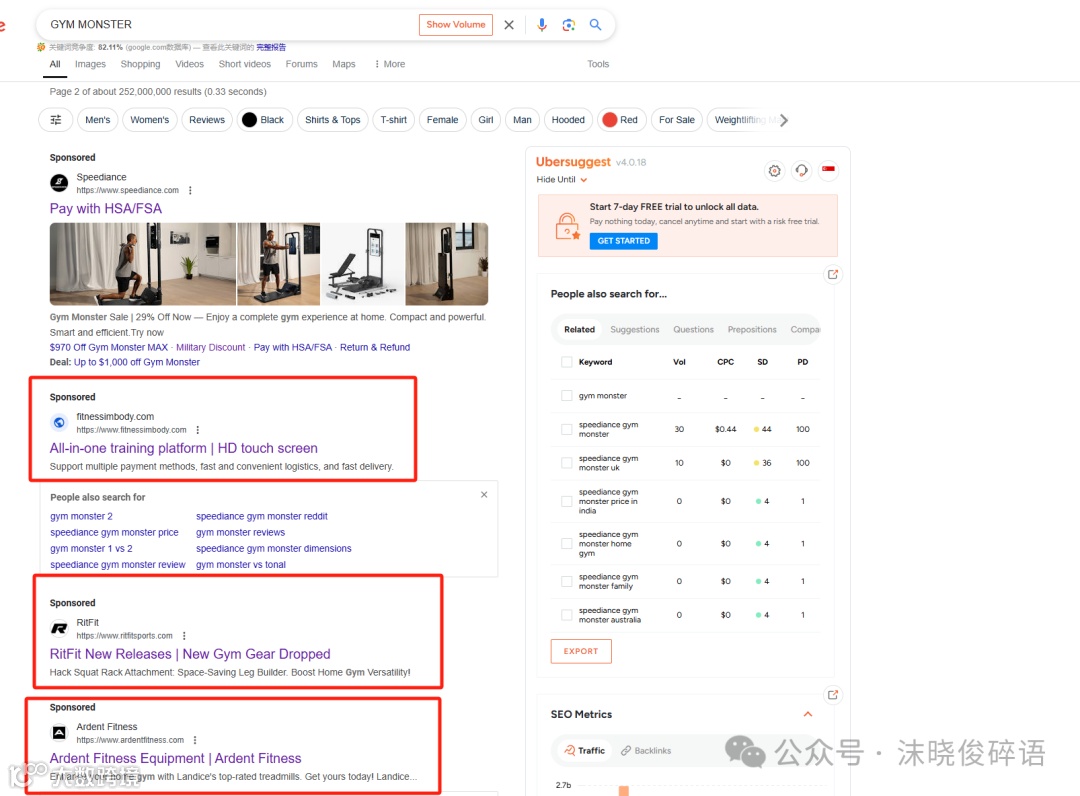Click the blue magnifier search icon
This screenshot has width=1080, height=796.
(595, 25)
